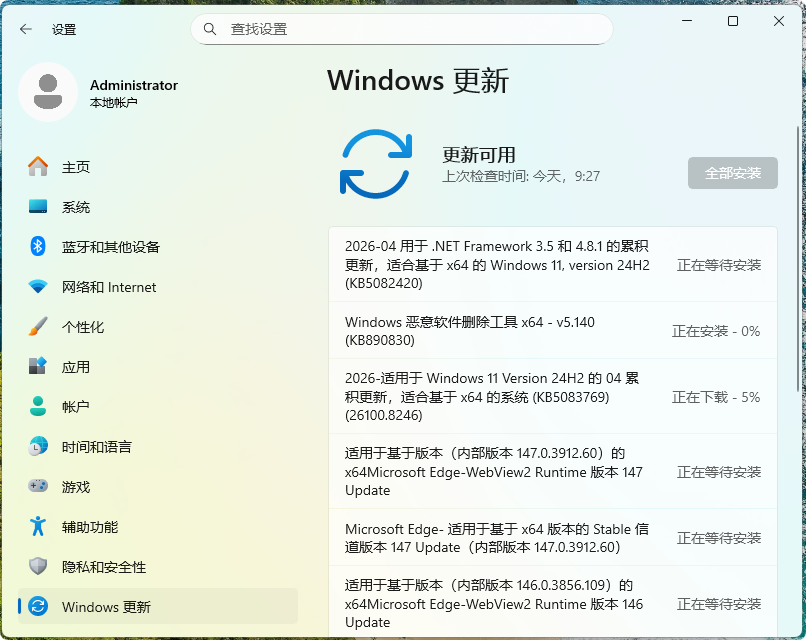Maximize the Settings window

pyautogui.click(x=733, y=21)
